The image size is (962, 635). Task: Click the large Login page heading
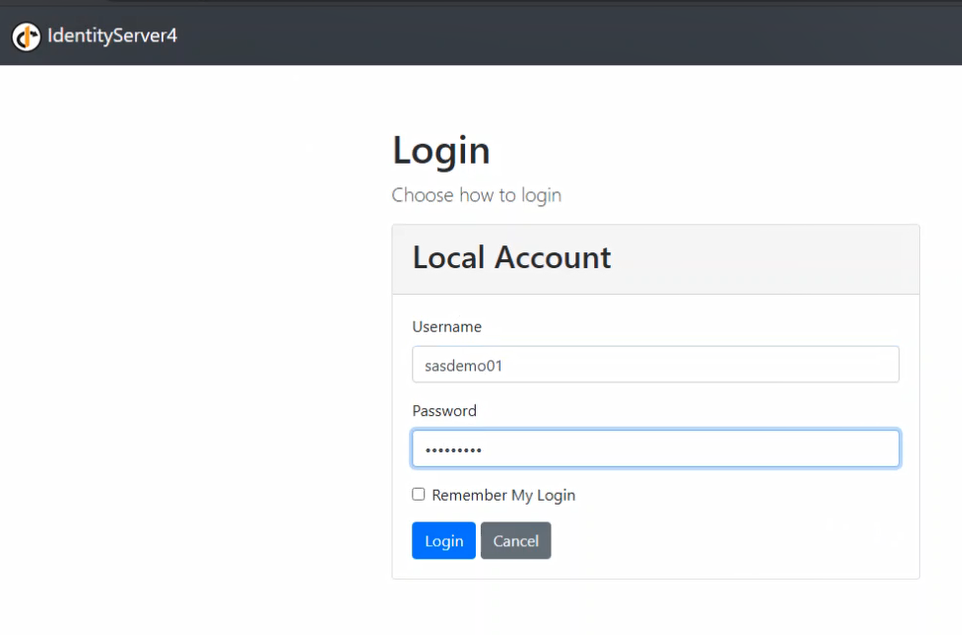pyautogui.click(x=441, y=151)
